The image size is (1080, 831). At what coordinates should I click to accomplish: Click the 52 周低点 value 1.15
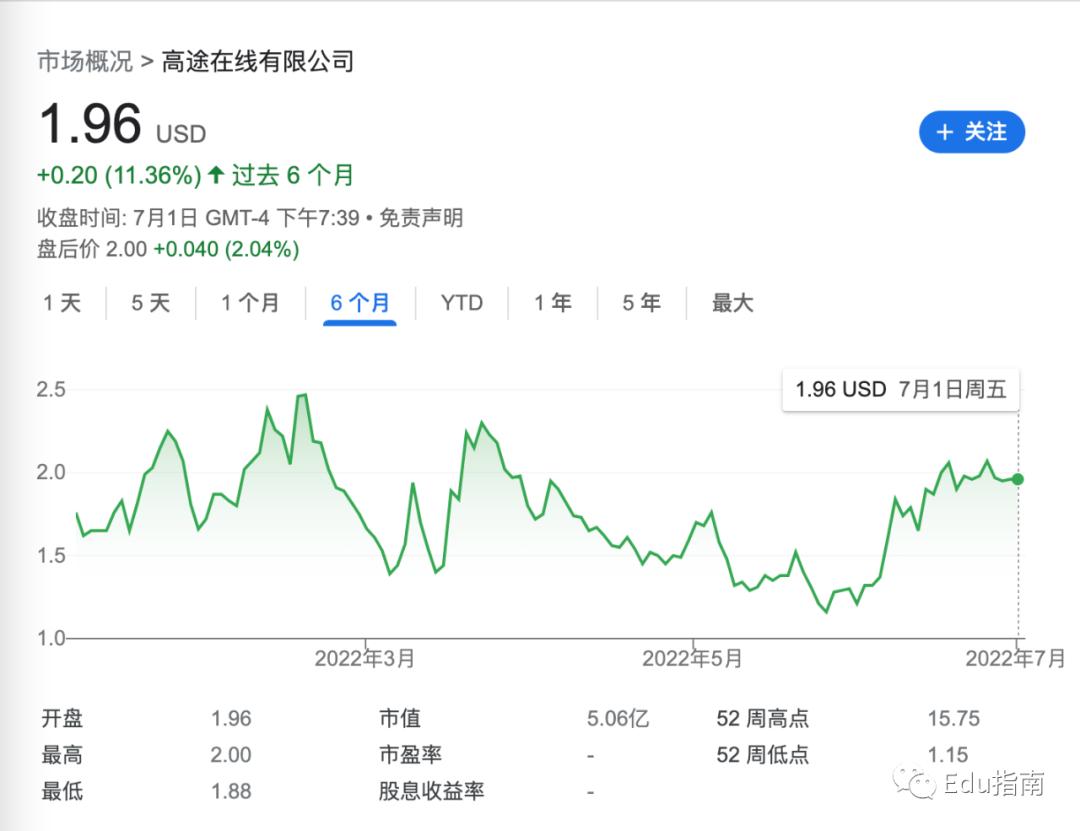[948, 755]
